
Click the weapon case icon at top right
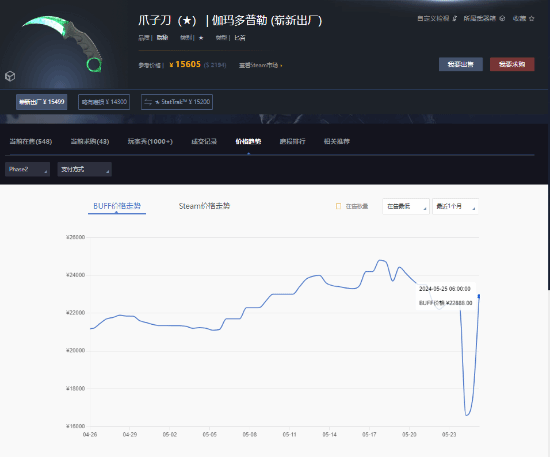click(502, 18)
